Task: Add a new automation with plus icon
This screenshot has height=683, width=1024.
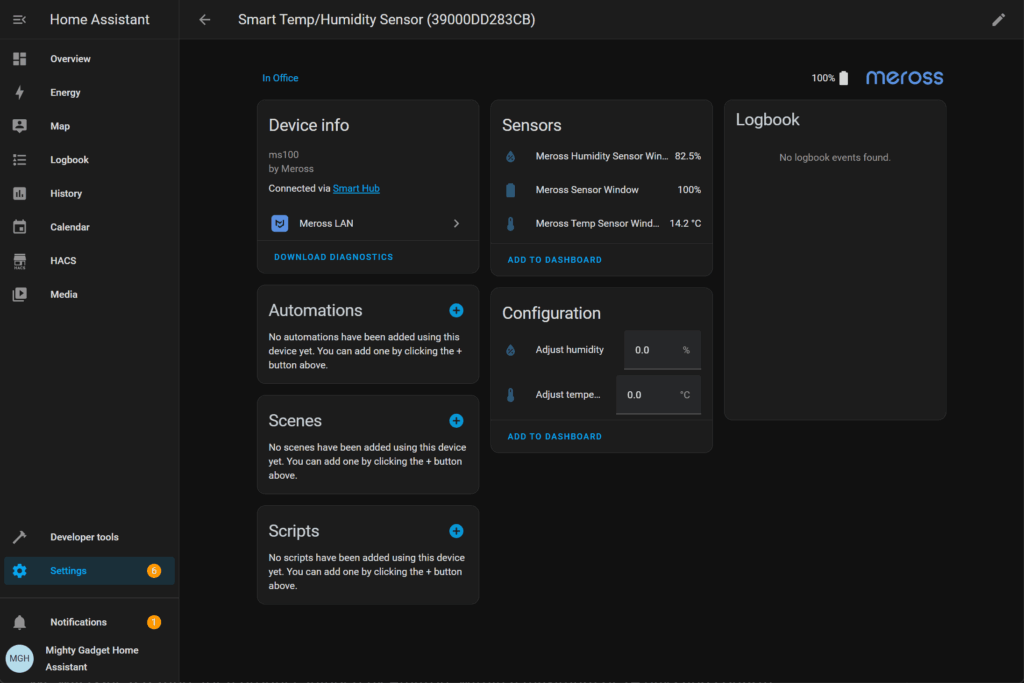Action: tap(456, 310)
